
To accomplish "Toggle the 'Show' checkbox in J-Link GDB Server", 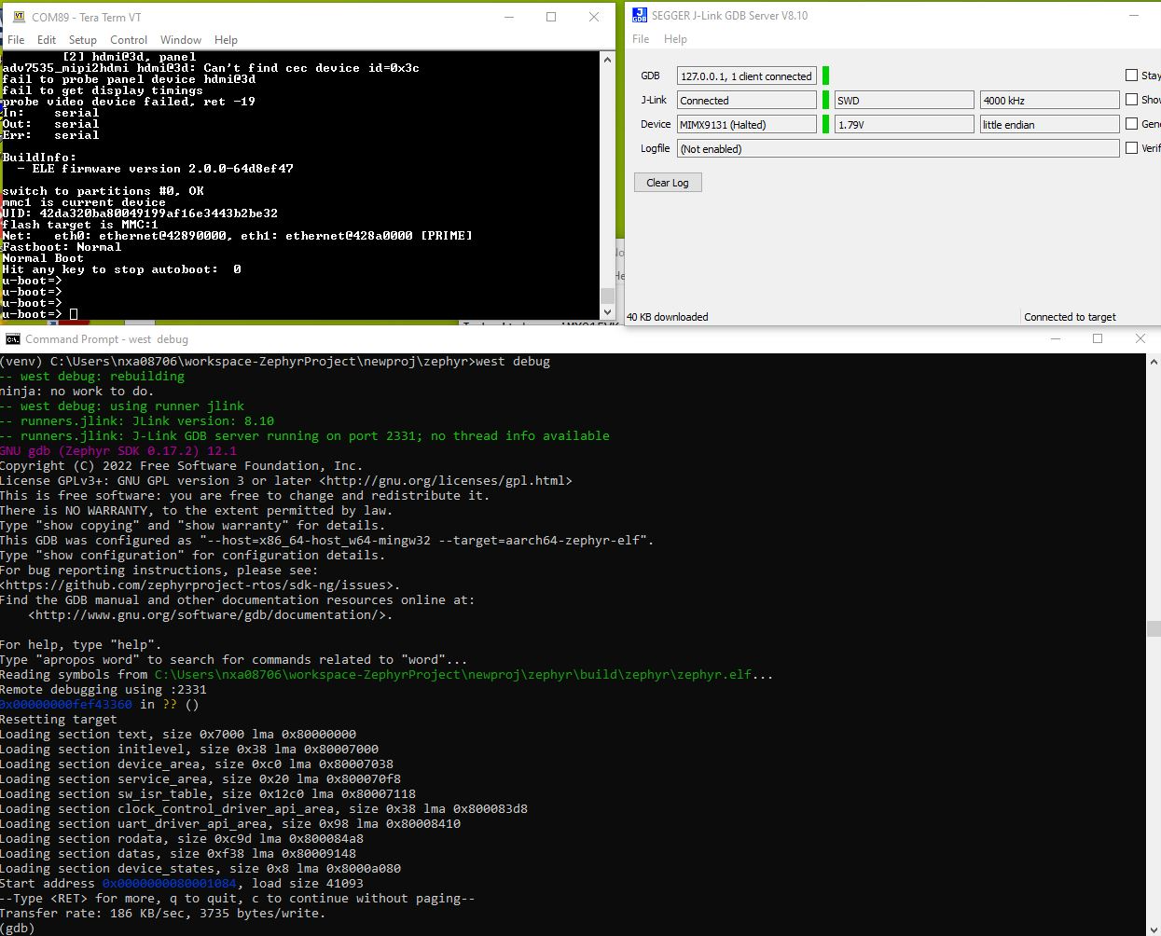I will point(1131,99).
